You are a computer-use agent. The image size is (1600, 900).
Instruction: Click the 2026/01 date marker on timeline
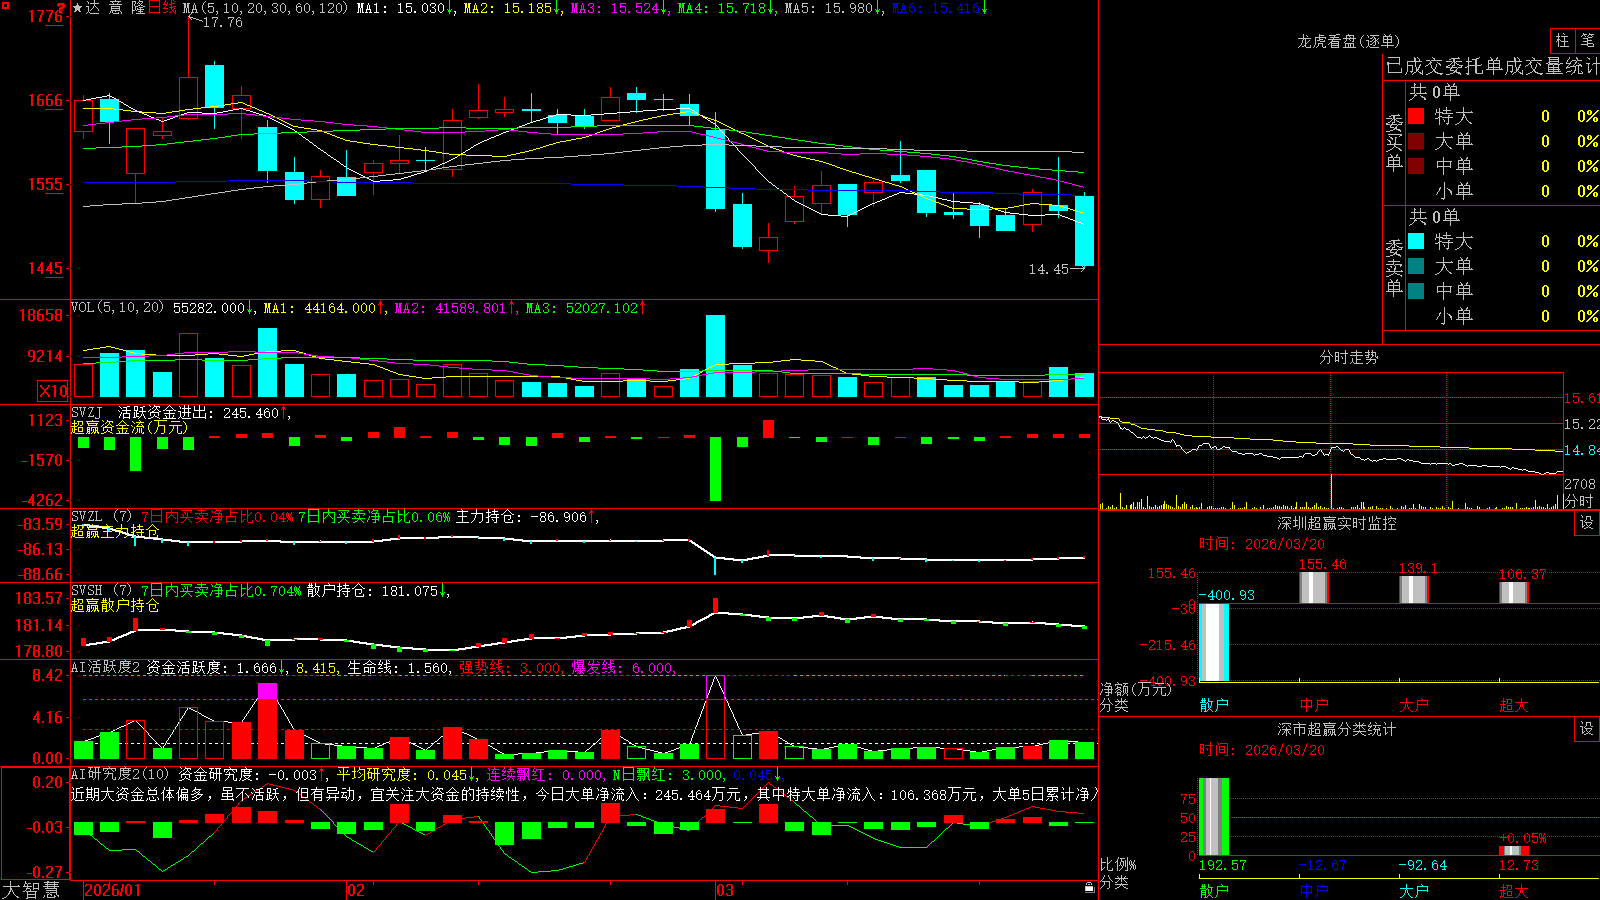(x=113, y=890)
